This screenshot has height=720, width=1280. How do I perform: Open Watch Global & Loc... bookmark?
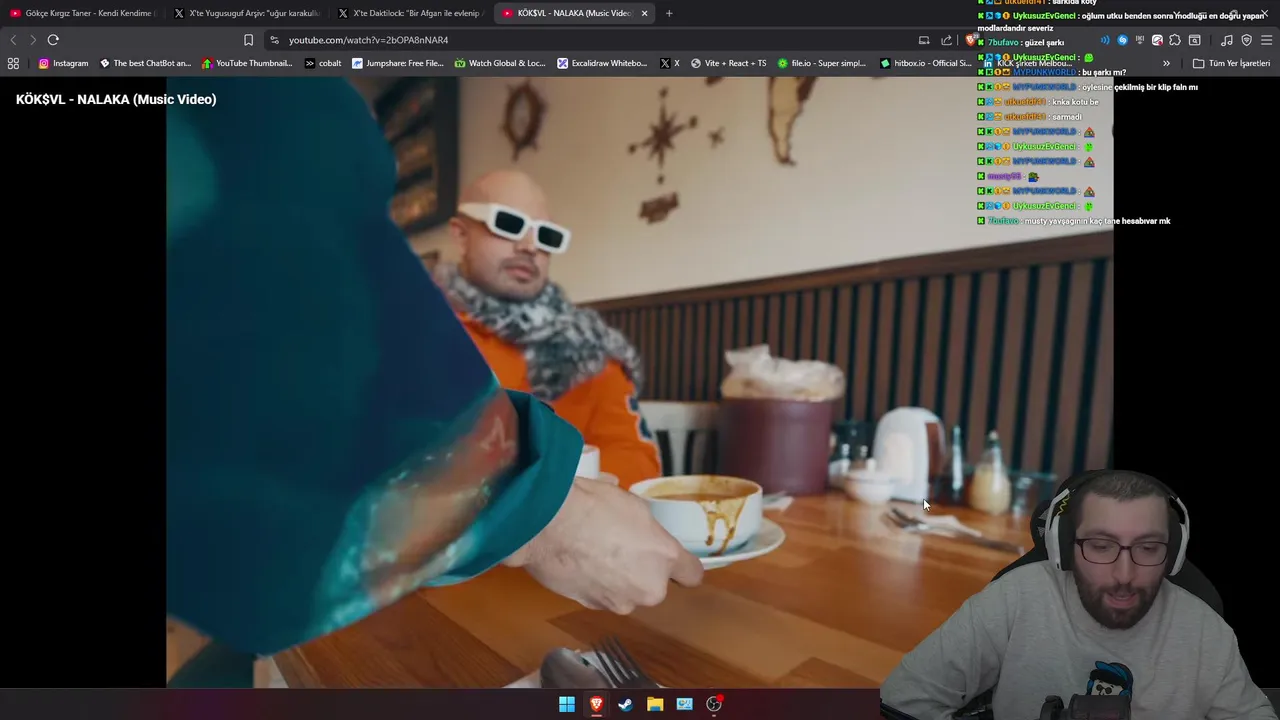(500, 63)
